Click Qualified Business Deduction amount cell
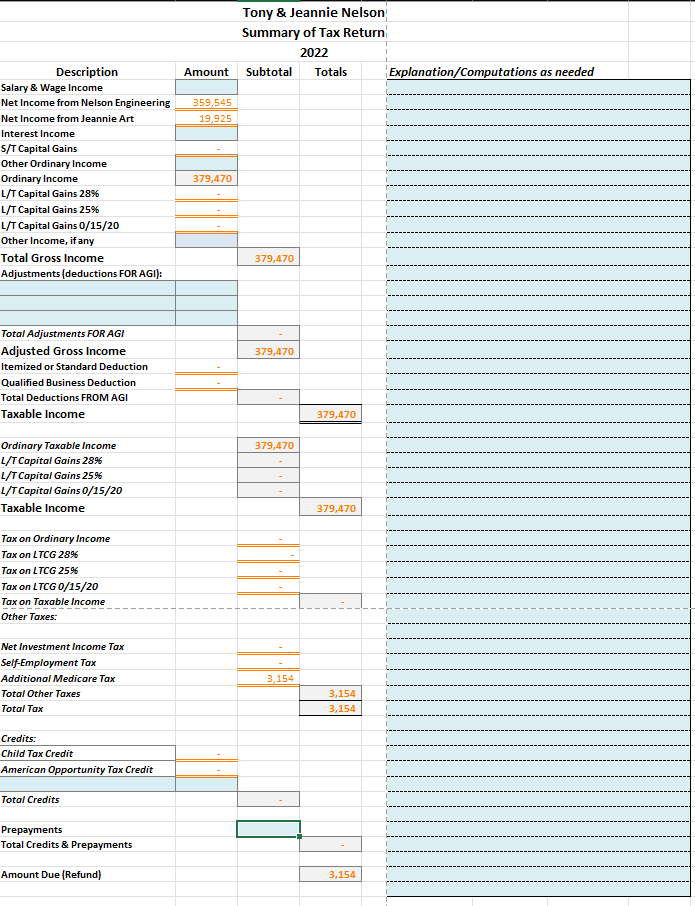 click(206, 383)
